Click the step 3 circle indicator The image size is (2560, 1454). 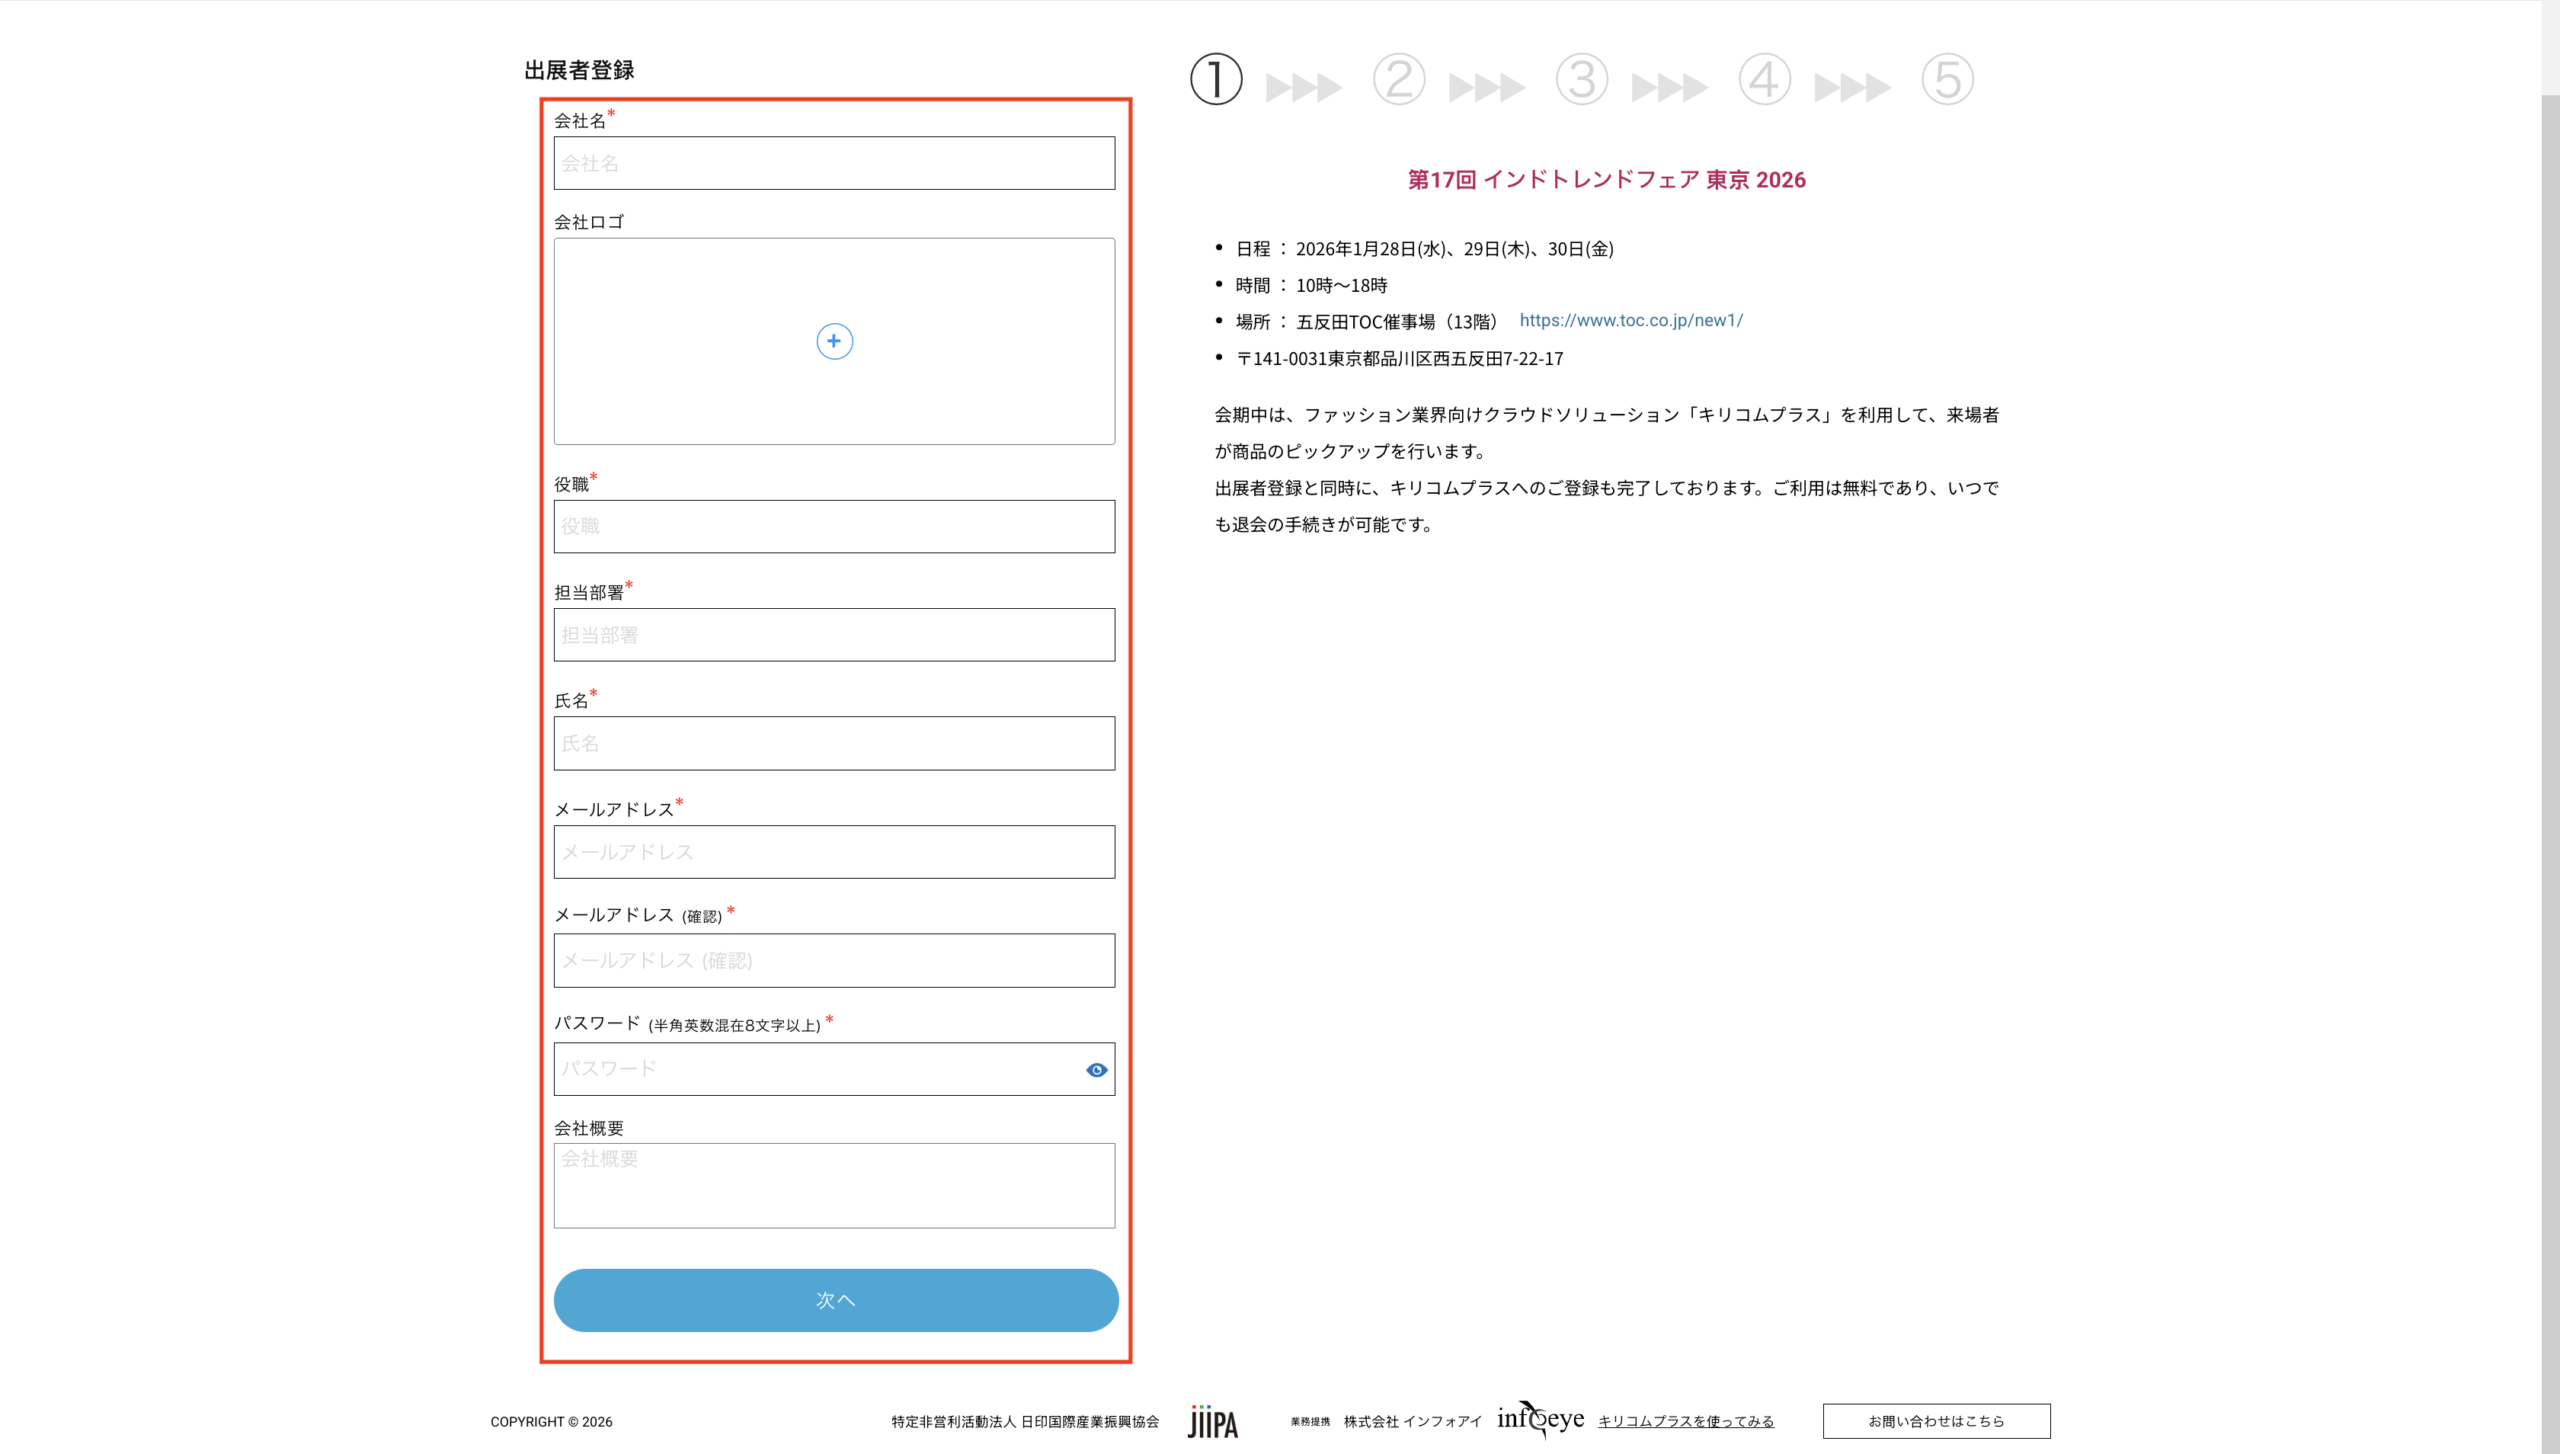point(1582,80)
